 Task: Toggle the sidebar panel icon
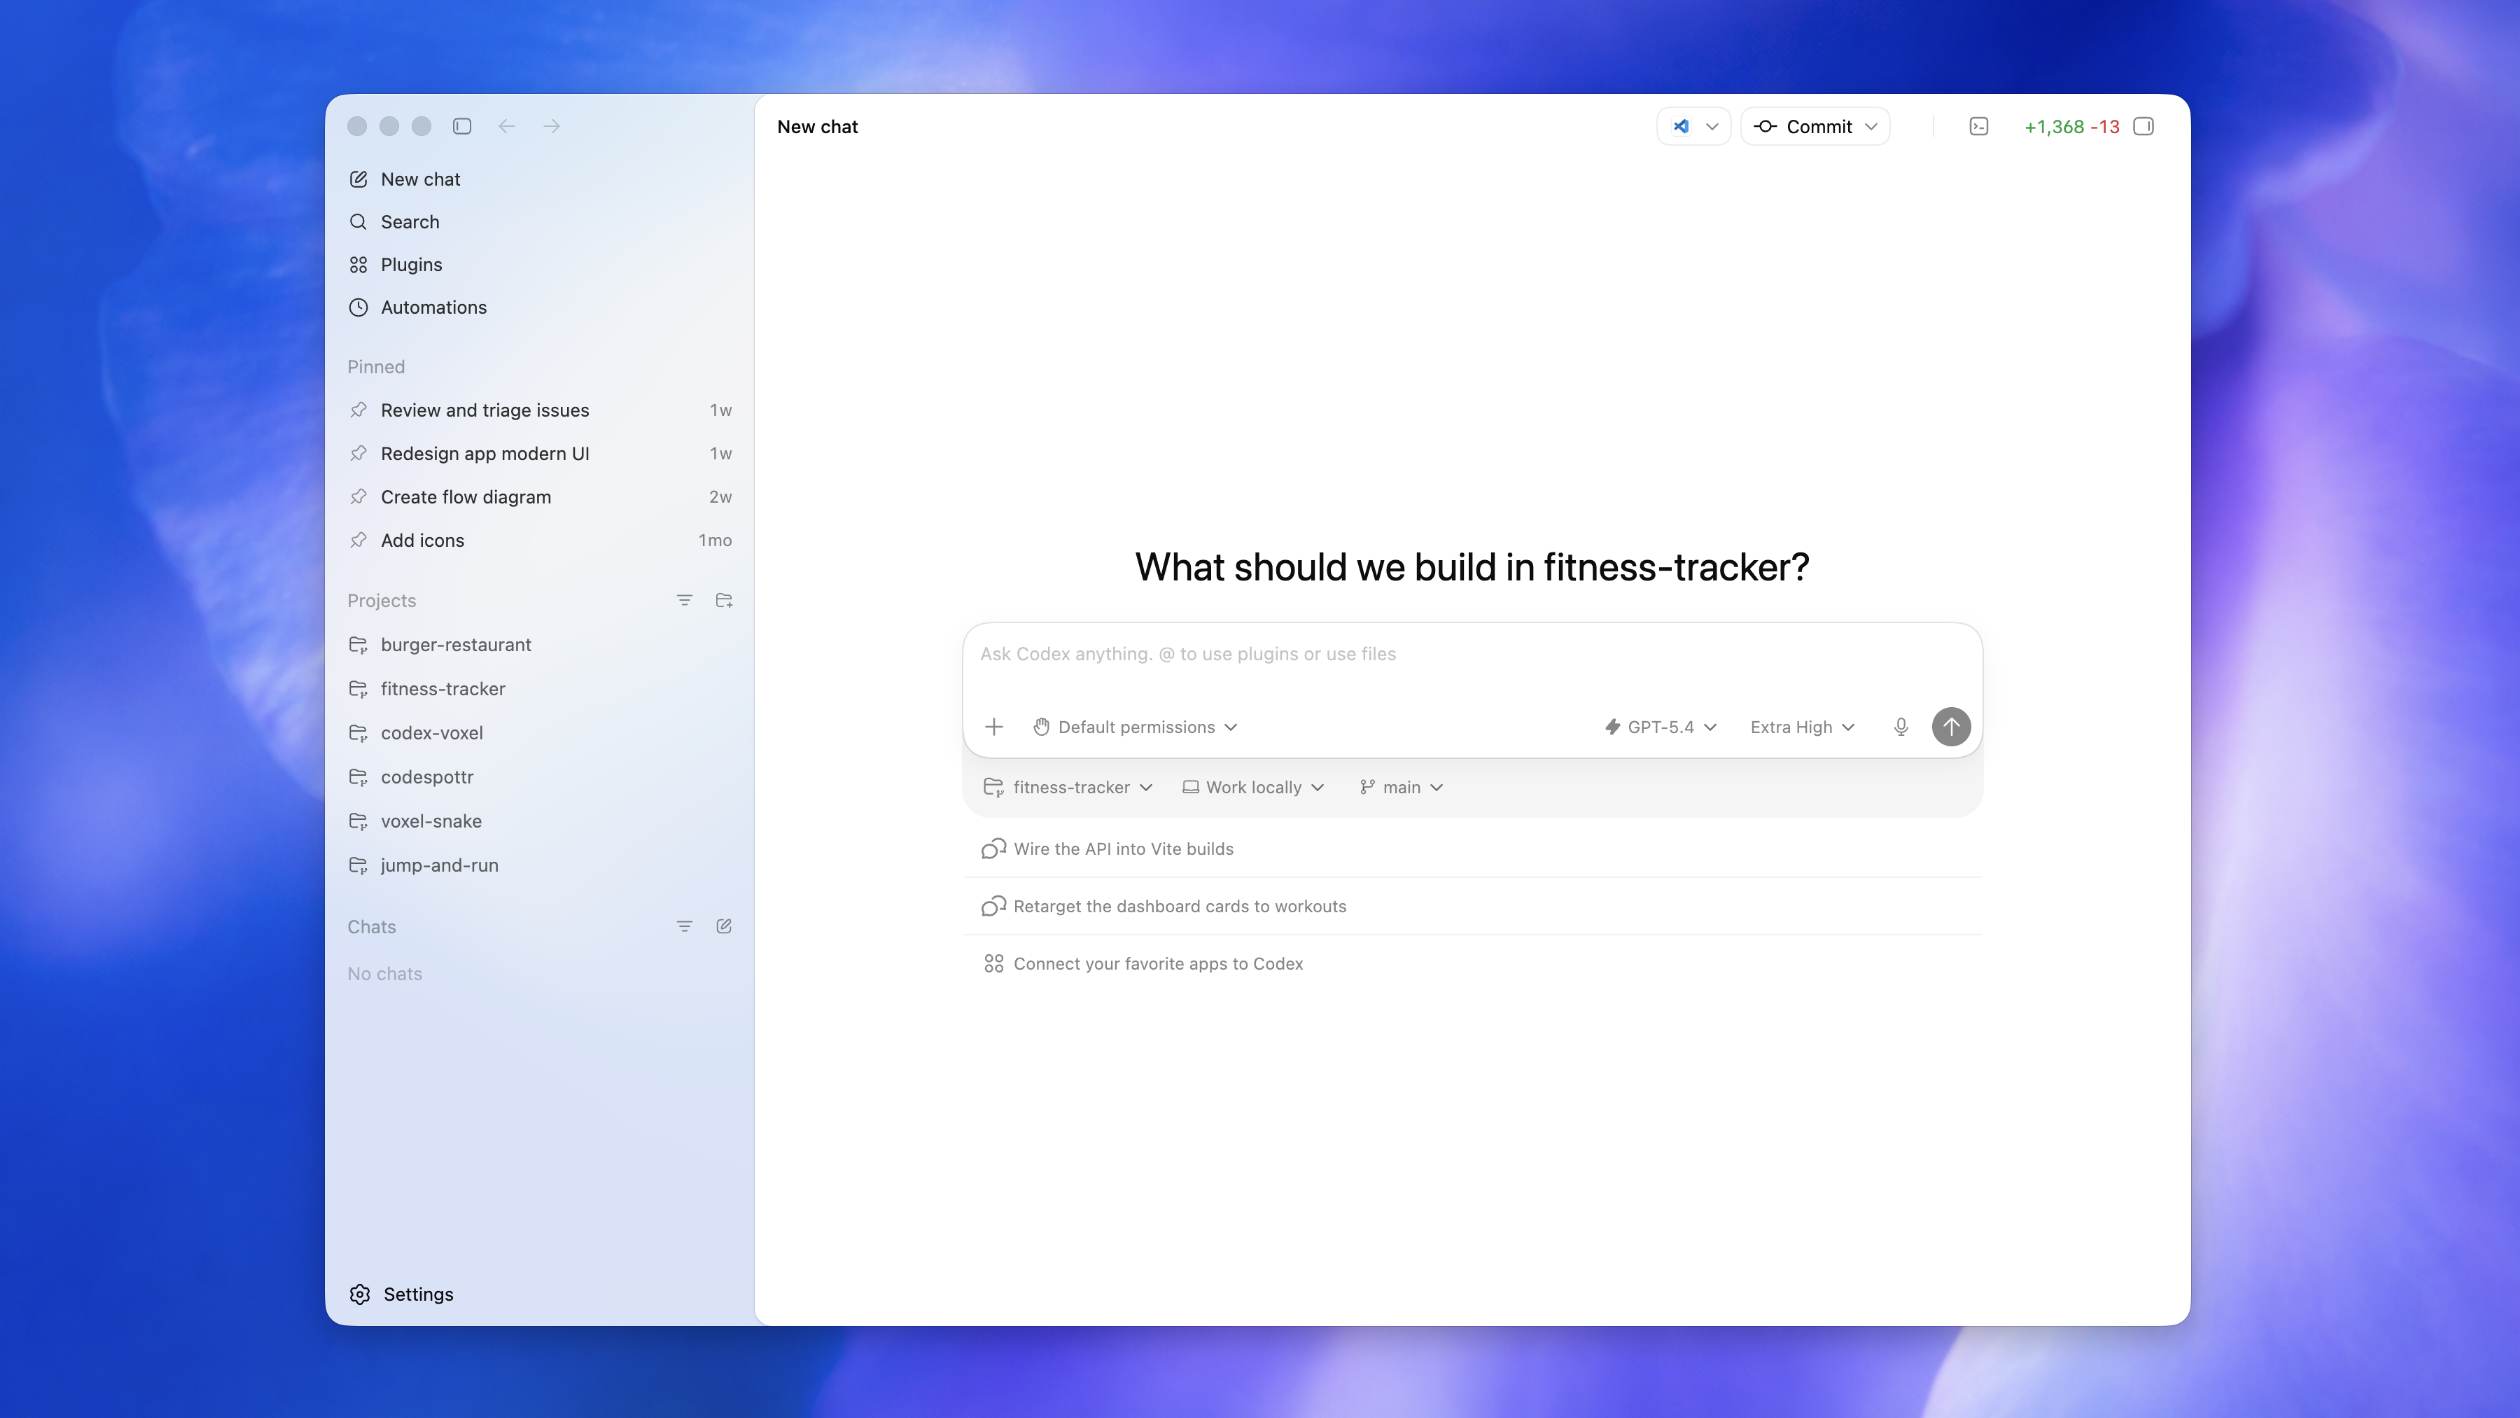[x=462, y=126]
